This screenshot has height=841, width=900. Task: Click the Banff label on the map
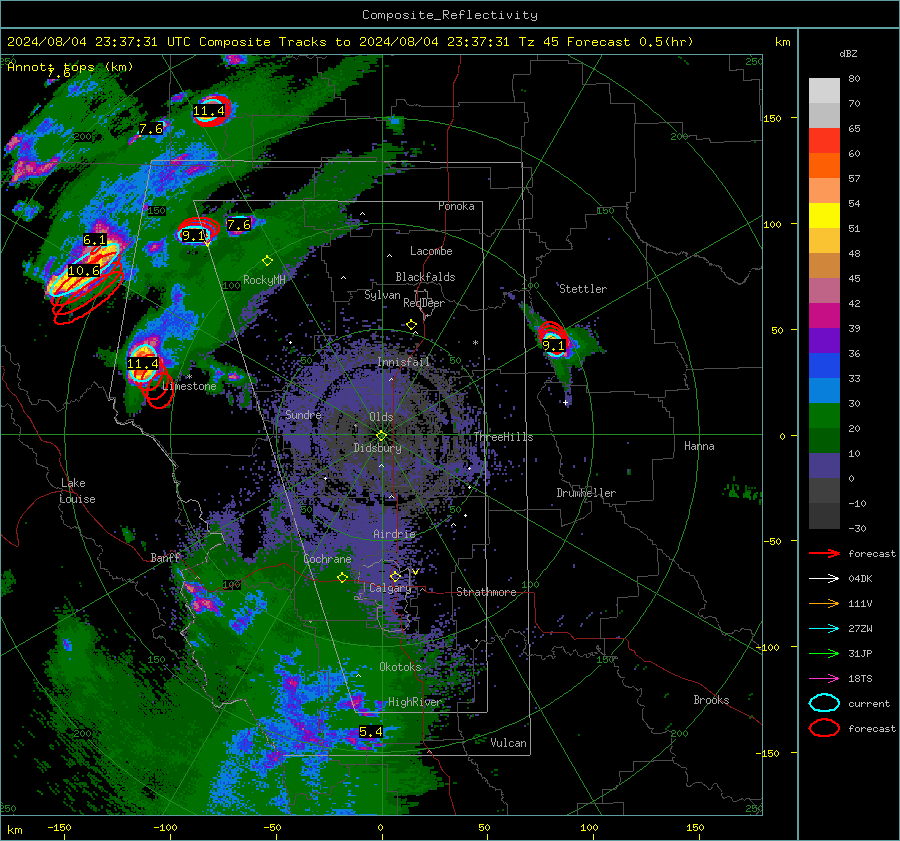click(165, 558)
